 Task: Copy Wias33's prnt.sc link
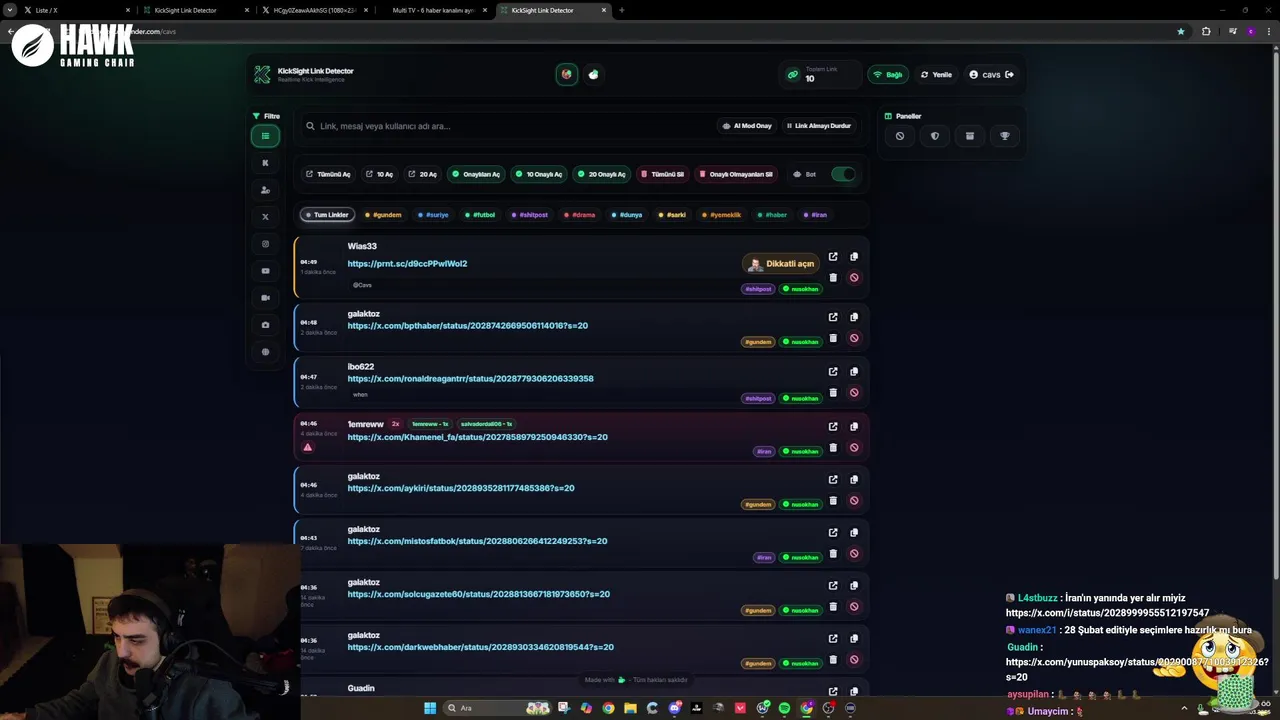[x=854, y=257]
